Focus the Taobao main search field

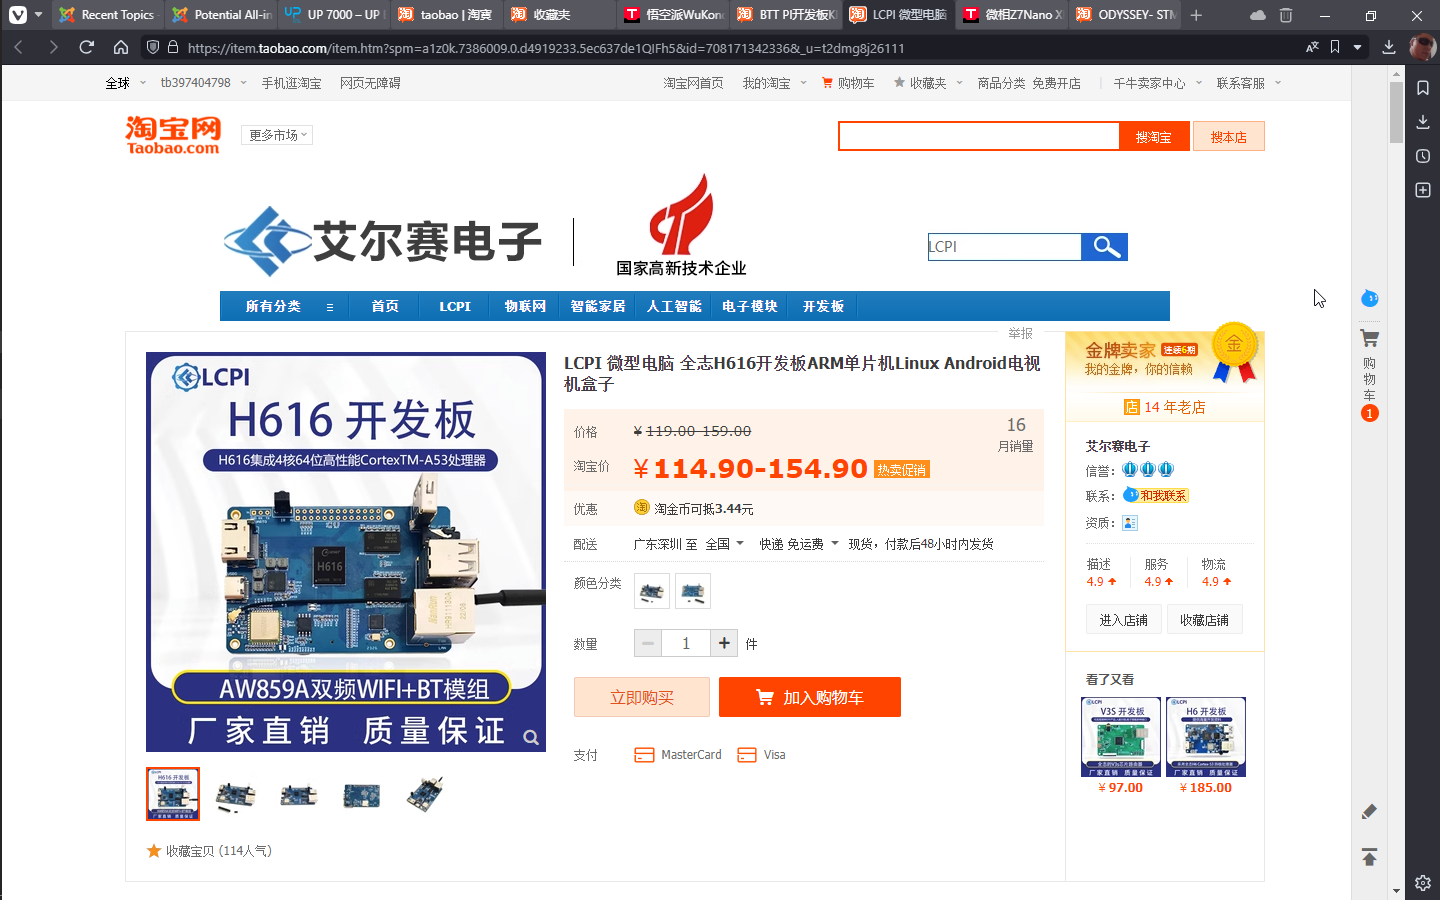(x=979, y=137)
